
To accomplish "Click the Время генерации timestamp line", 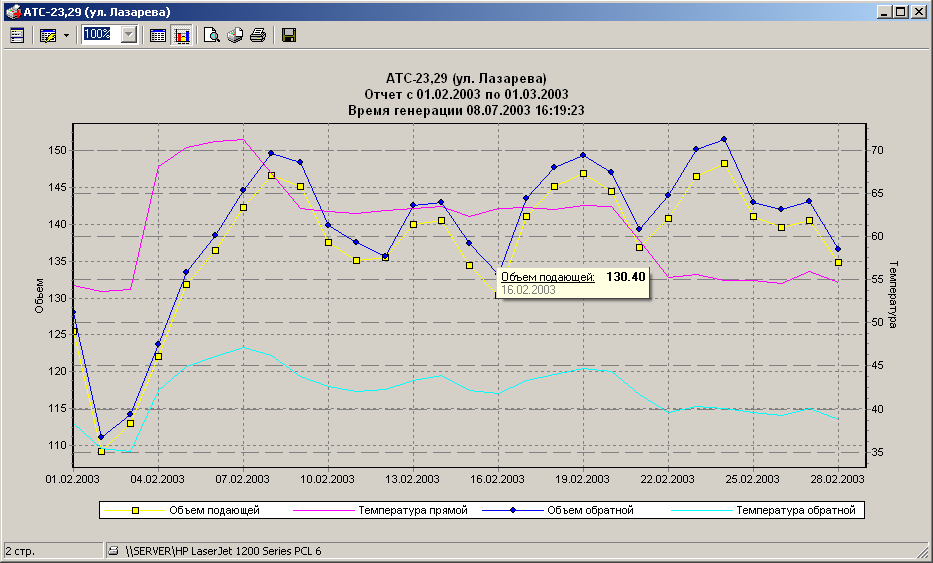I will click(x=466, y=110).
